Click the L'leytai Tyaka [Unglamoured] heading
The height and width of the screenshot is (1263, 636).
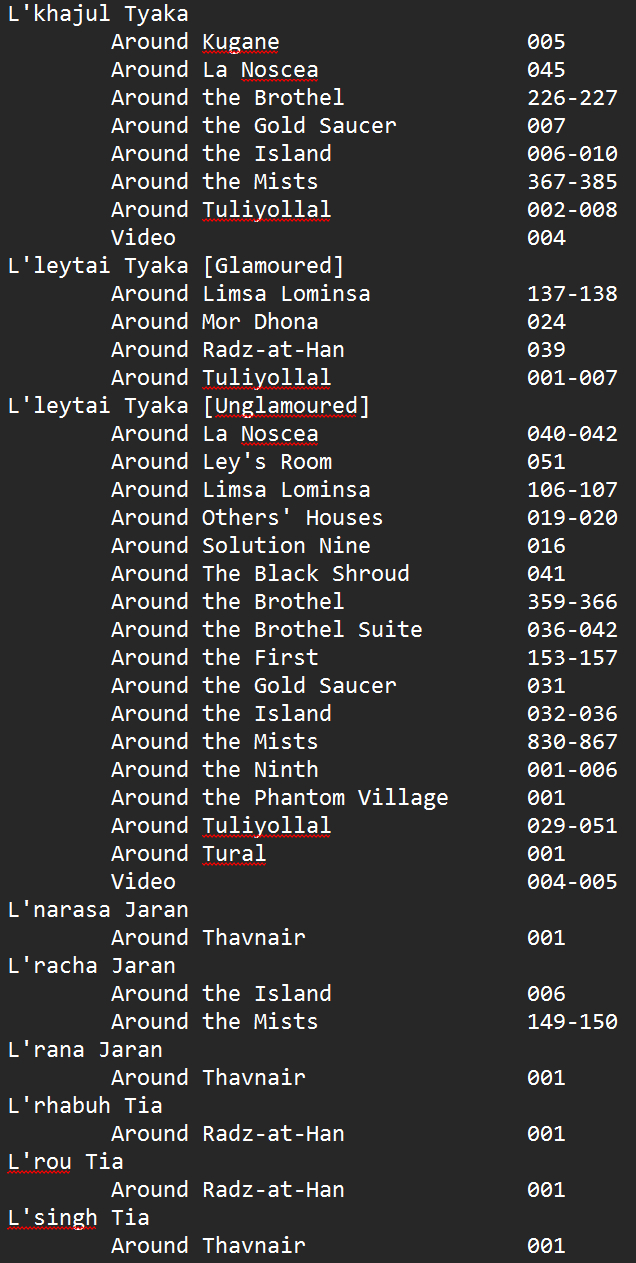tap(188, 406)
